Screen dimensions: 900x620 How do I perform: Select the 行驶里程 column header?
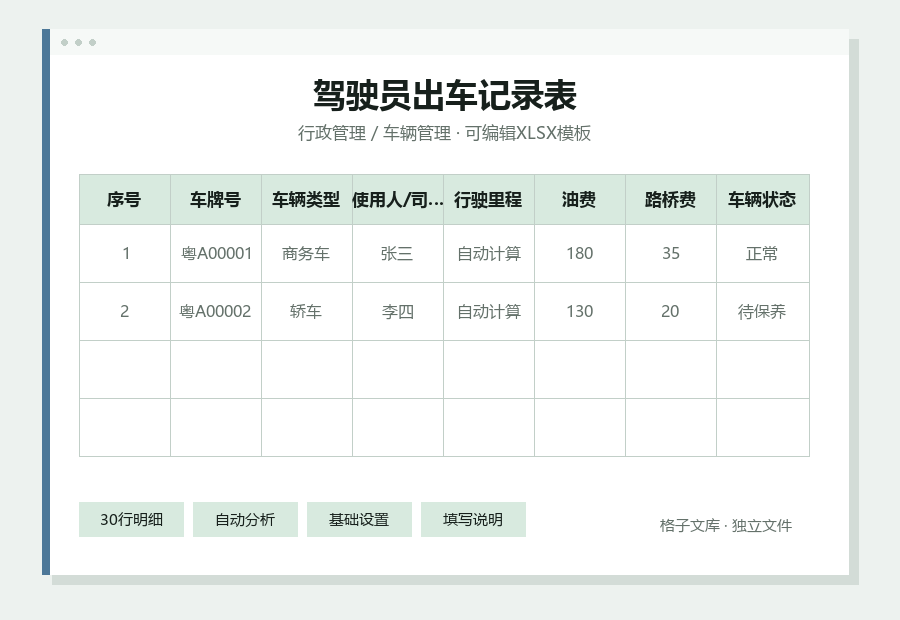pyautogui.click(x=488, y=200)
